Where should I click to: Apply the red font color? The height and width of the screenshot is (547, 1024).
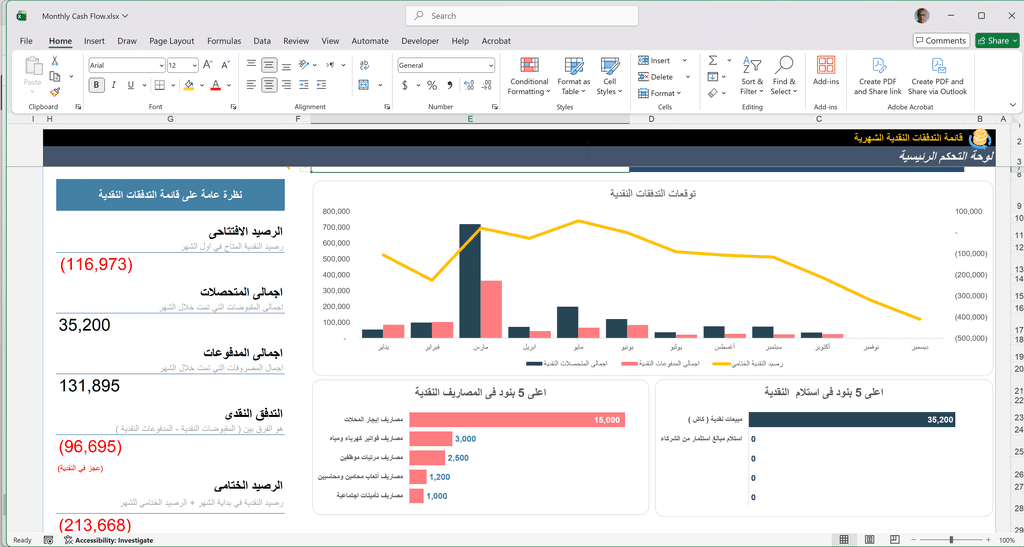216,85
